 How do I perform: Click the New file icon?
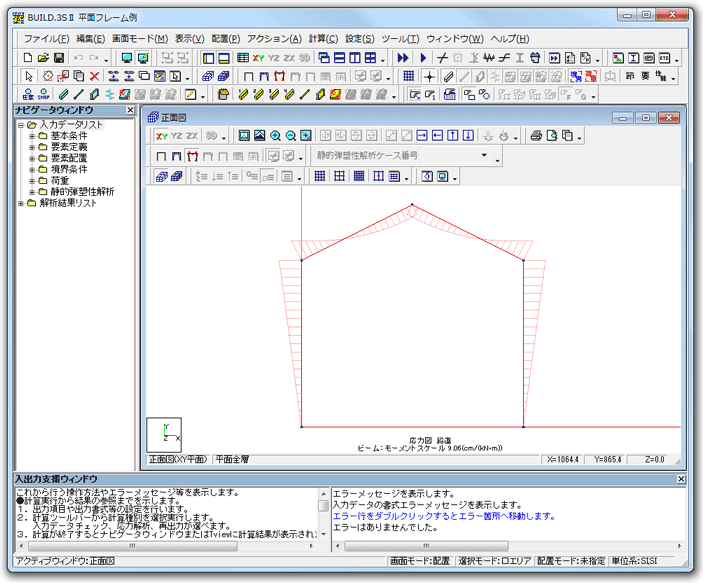pyautogui.click(x=27, y=58)
